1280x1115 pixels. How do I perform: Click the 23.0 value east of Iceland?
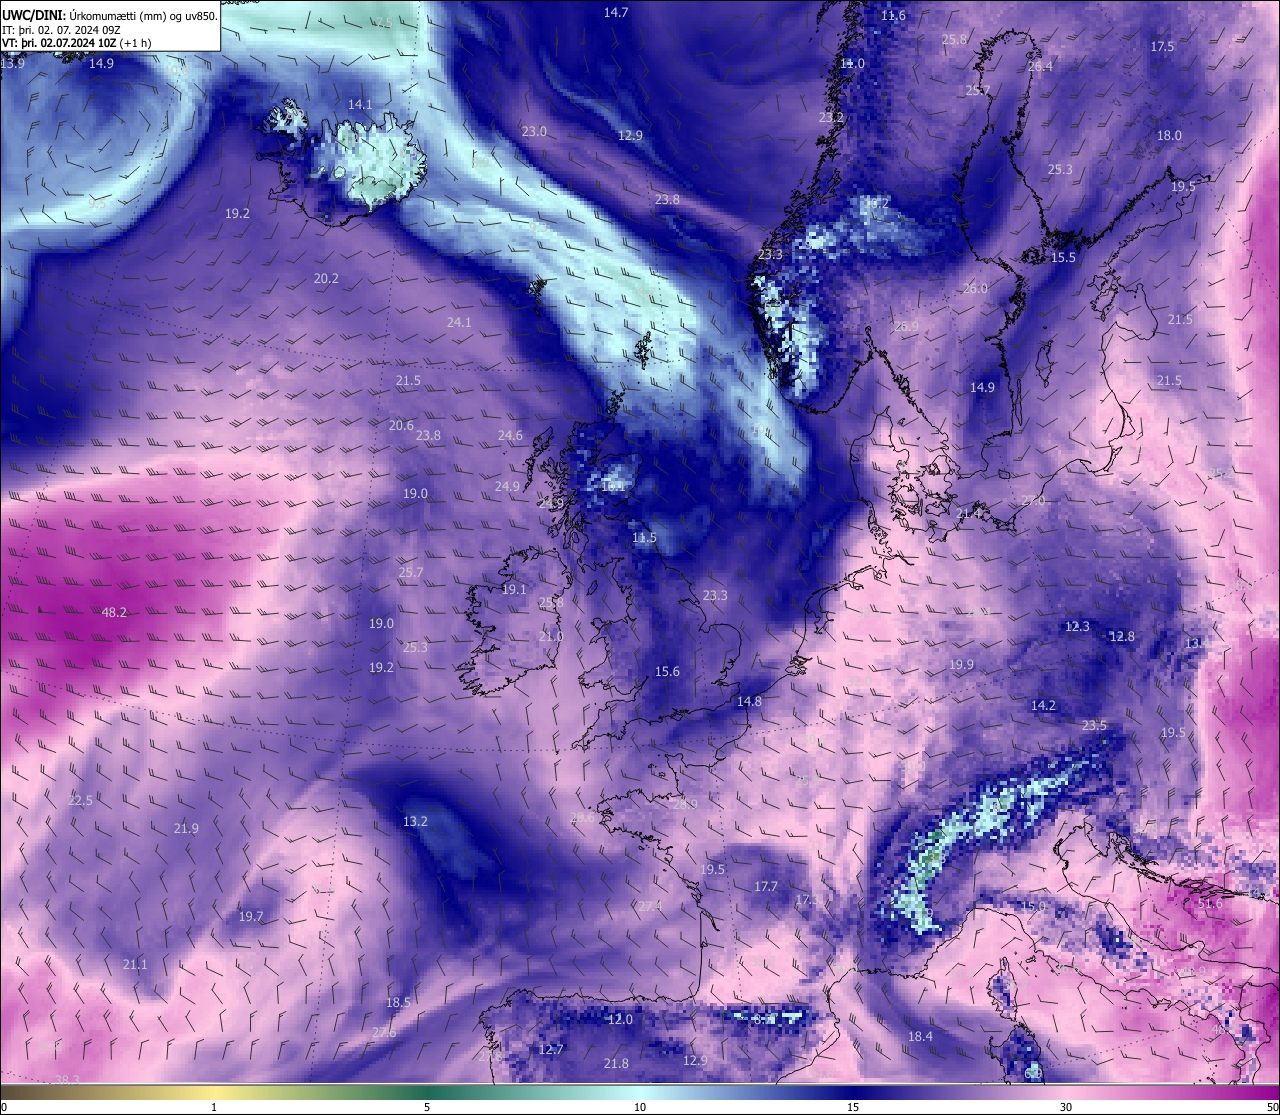tap(534, 131)
